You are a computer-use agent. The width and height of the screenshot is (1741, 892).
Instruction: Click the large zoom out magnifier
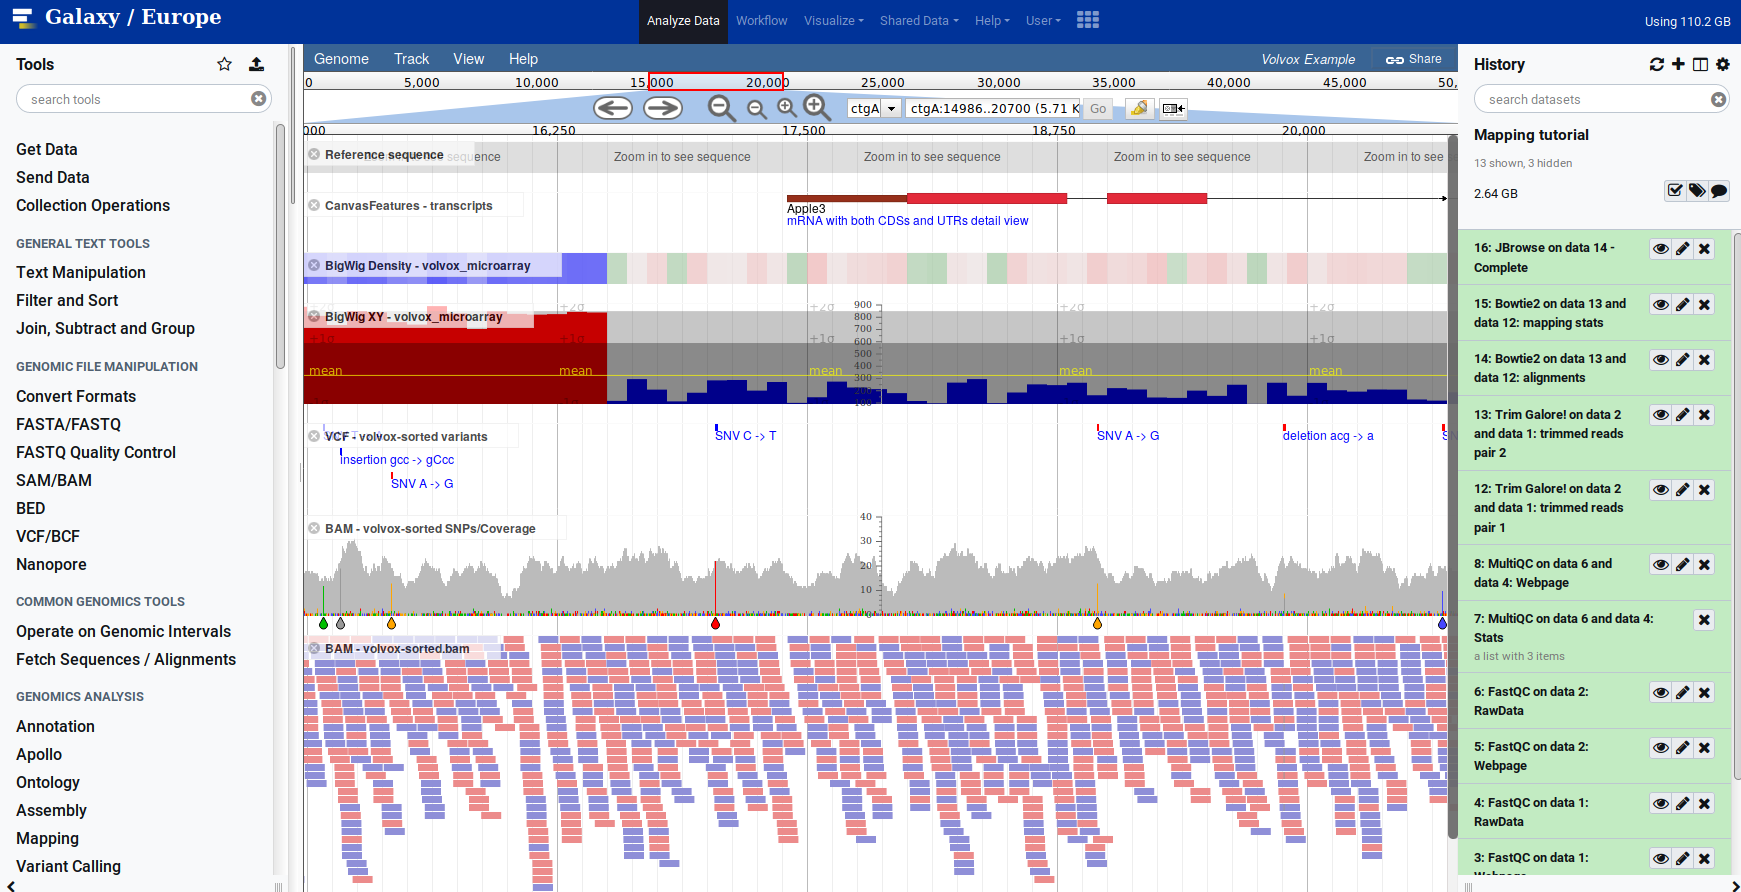coord(721,108)
